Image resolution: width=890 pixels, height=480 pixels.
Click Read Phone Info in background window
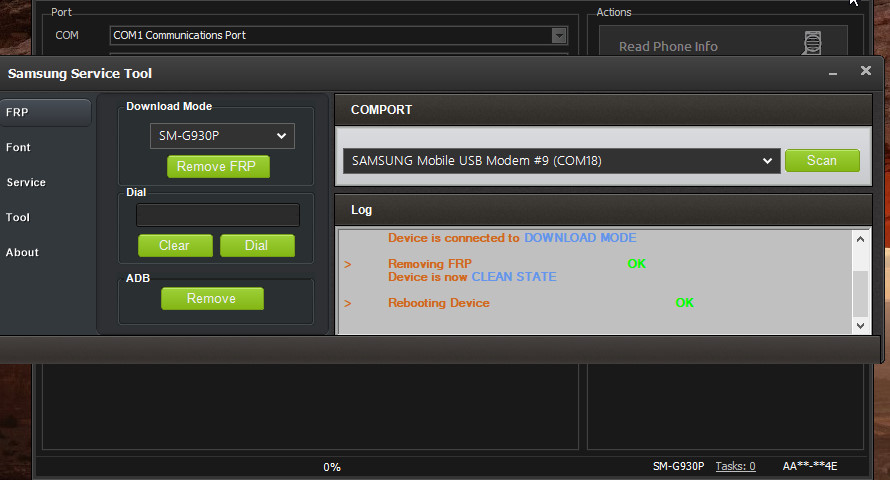pos(723,41)
